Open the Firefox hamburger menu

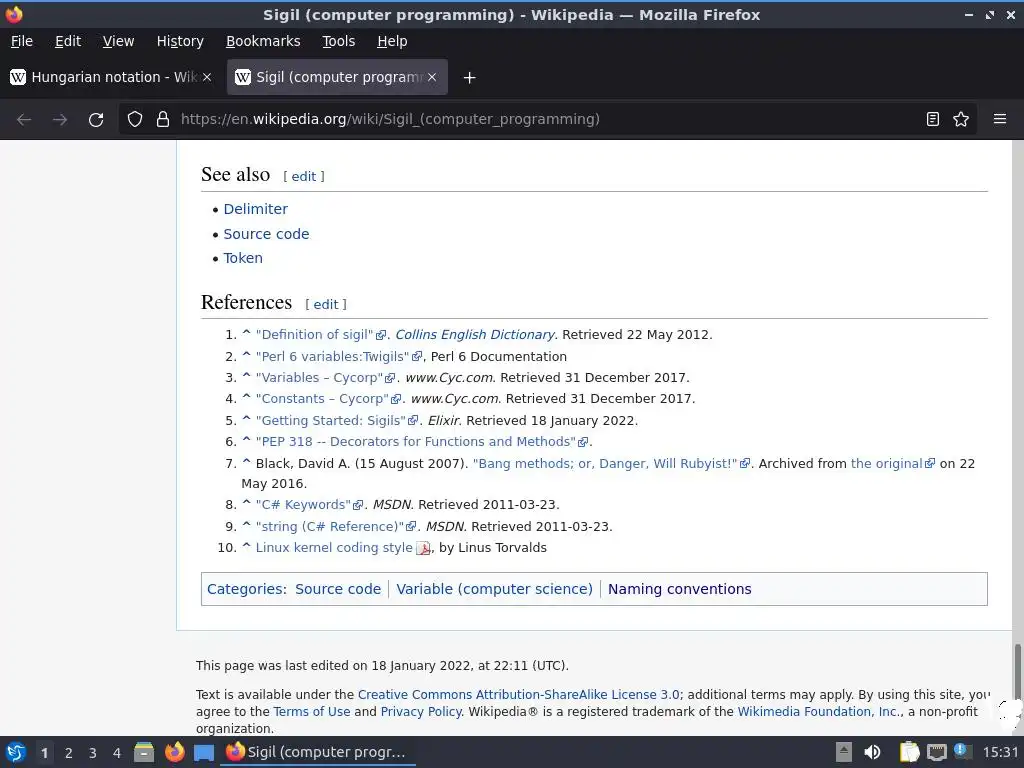[999, 119]
